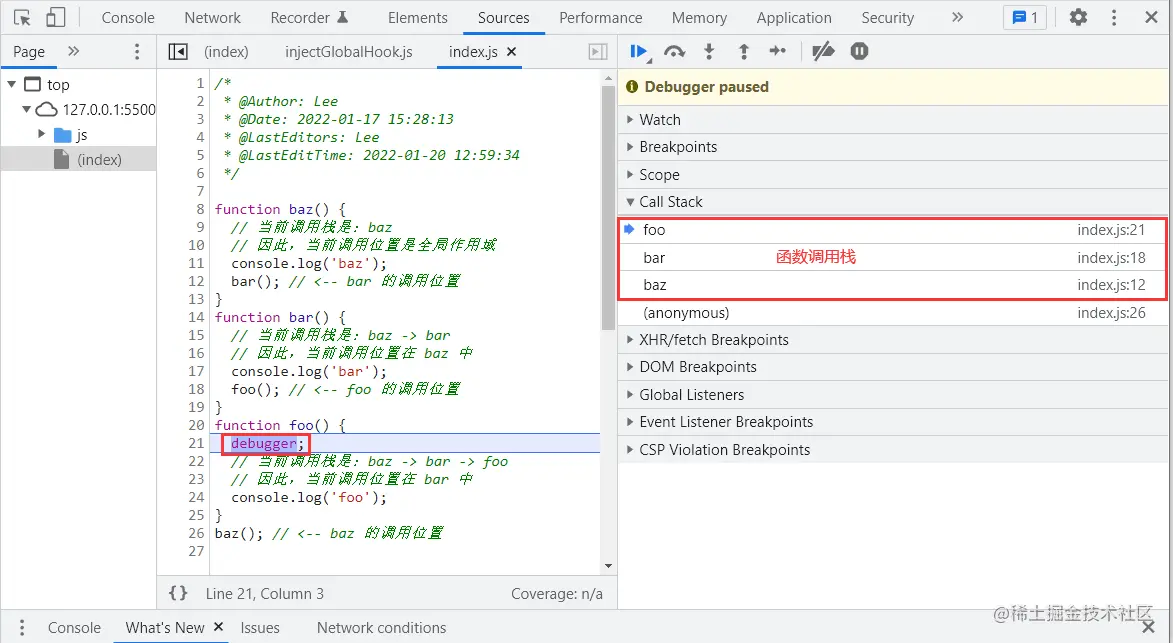The width and height of the screenshot is (1173, 643).
Task: Hide the debugger sidebar toggle icon
Action: (598, 51)
